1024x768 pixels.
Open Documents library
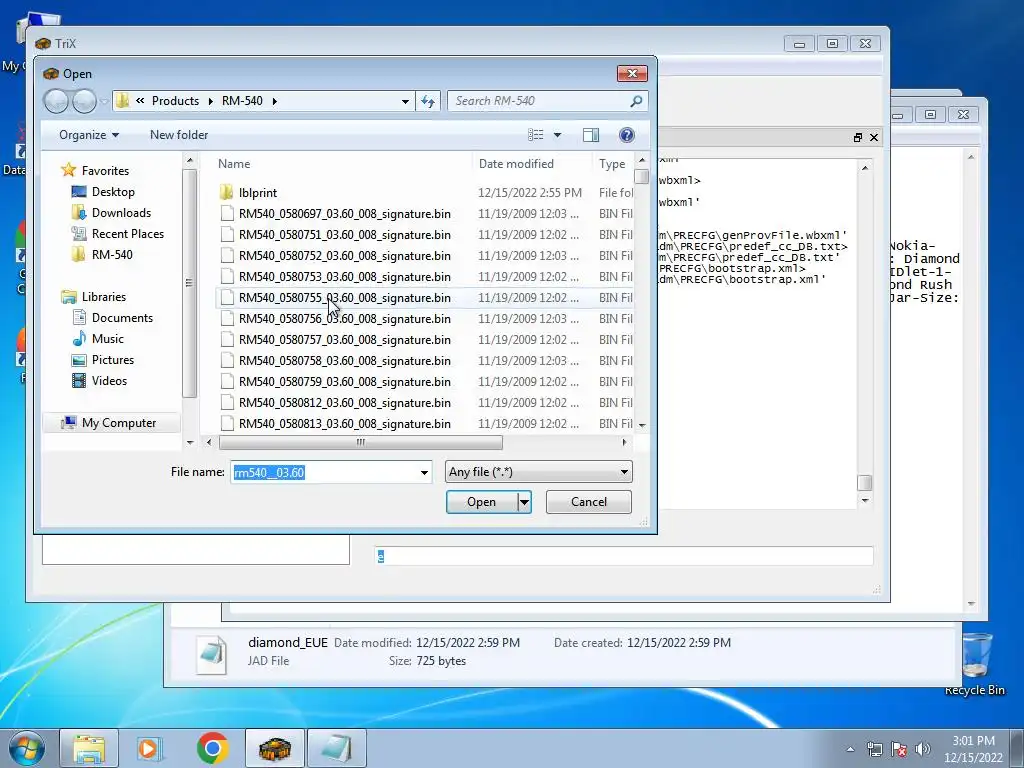pyautogui.click(x=122, y=317)
